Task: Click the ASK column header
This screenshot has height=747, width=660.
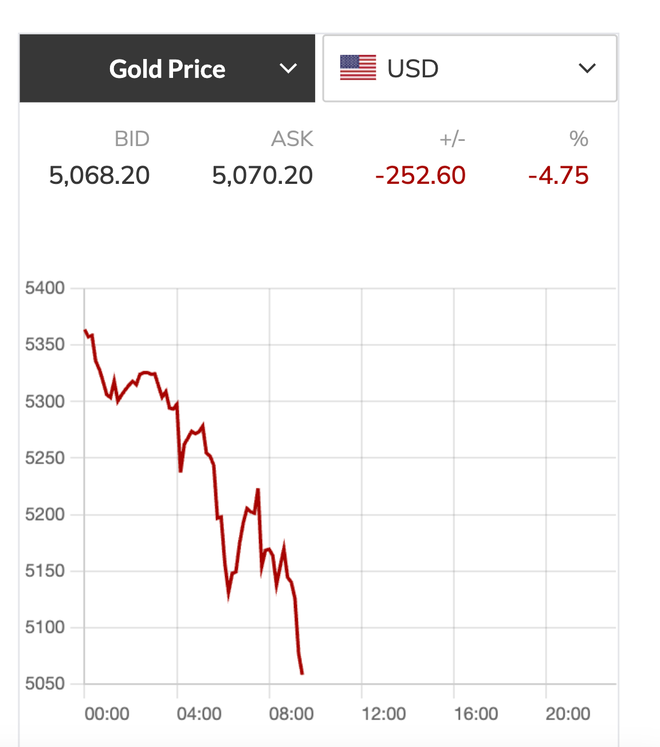Action: pyautogui.click(x=291, y=140)
